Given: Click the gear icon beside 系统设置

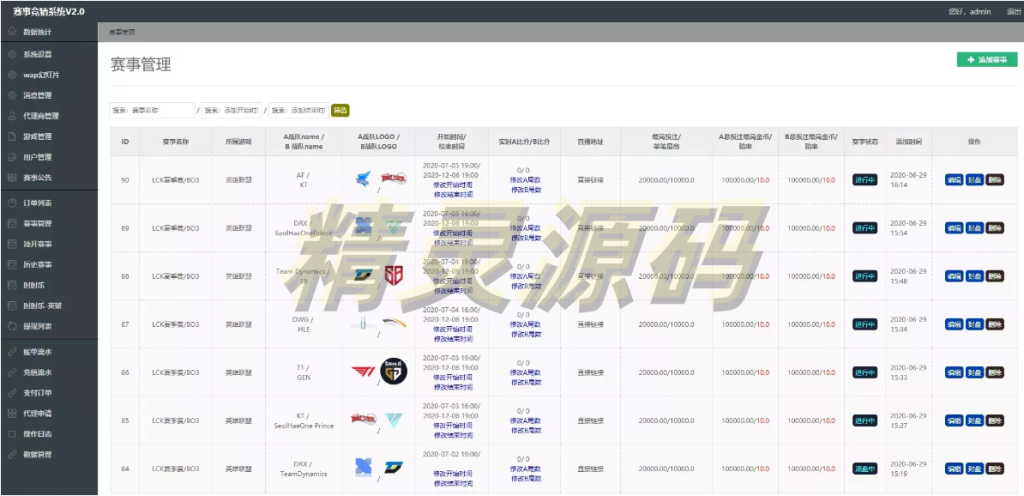Looking at the screenshot, I should point(12,54).
